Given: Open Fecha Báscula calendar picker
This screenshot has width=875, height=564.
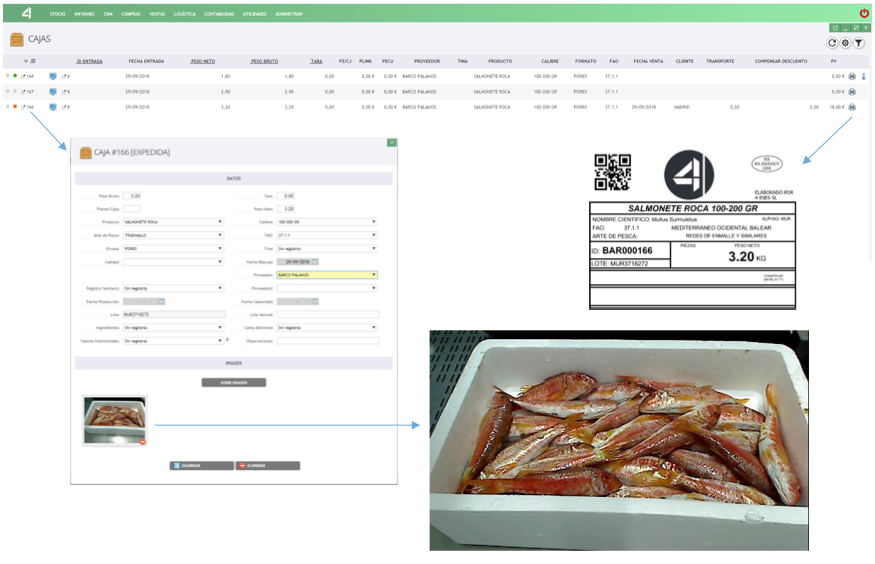Looking at the screenshot, I should (x=314, y=261).
